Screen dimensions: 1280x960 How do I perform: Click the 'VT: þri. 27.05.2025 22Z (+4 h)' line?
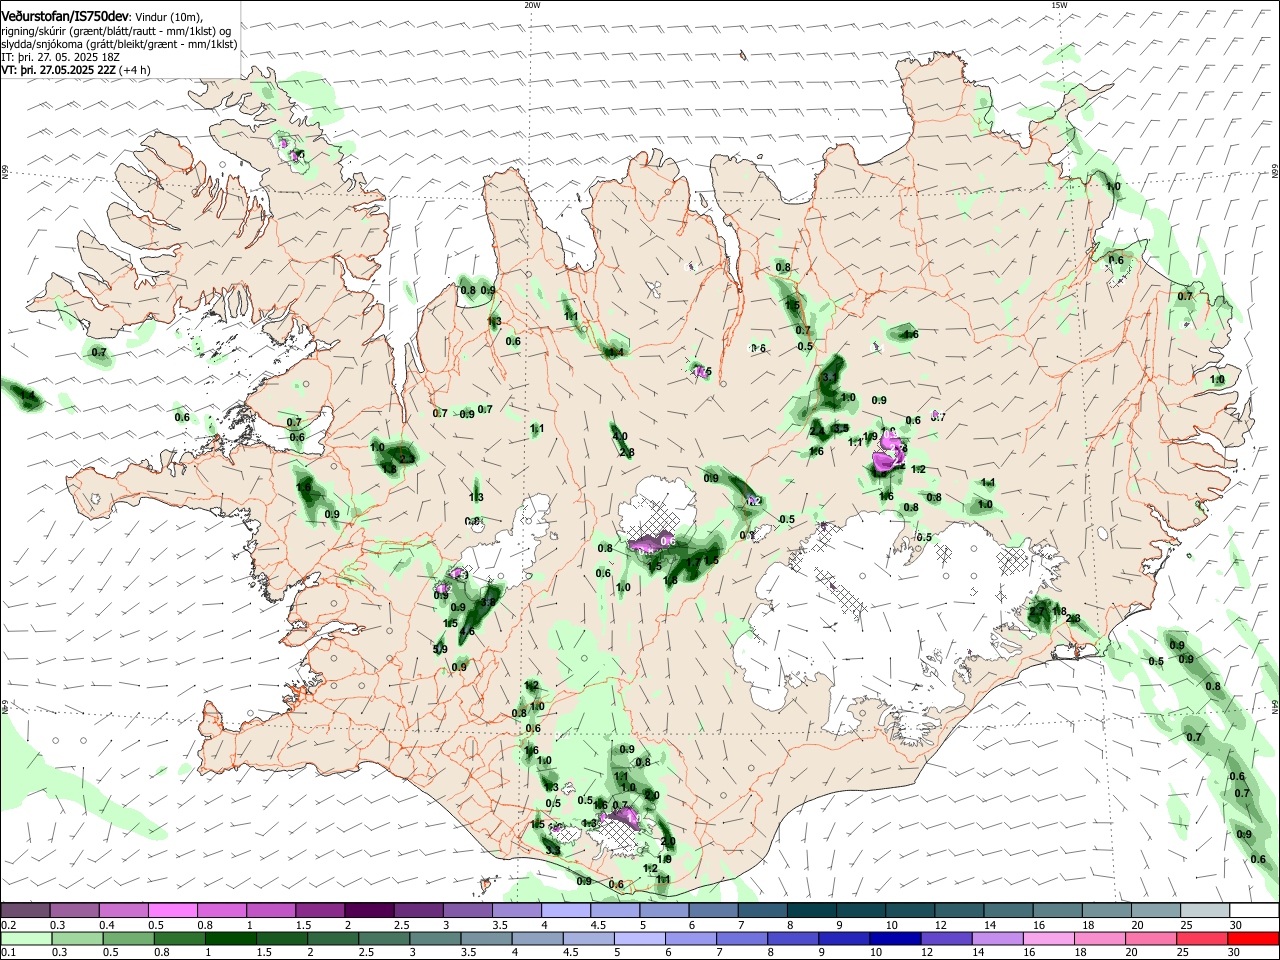[x=76, y=70]
